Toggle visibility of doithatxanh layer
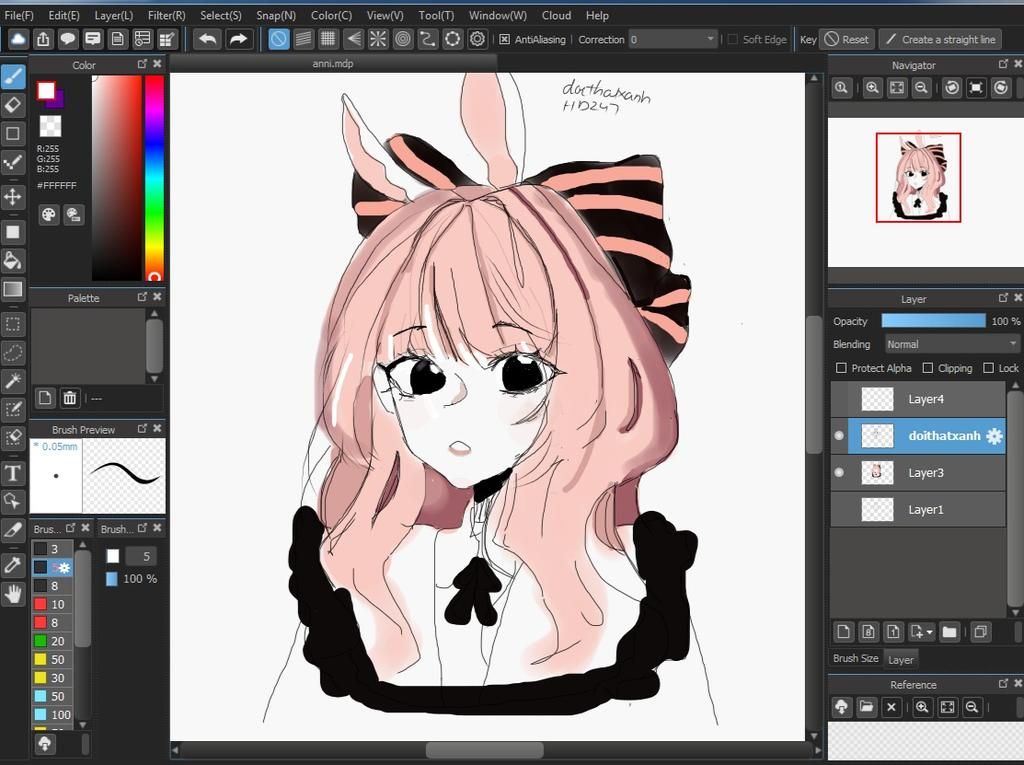1024x765 pixels. (839, 436)
